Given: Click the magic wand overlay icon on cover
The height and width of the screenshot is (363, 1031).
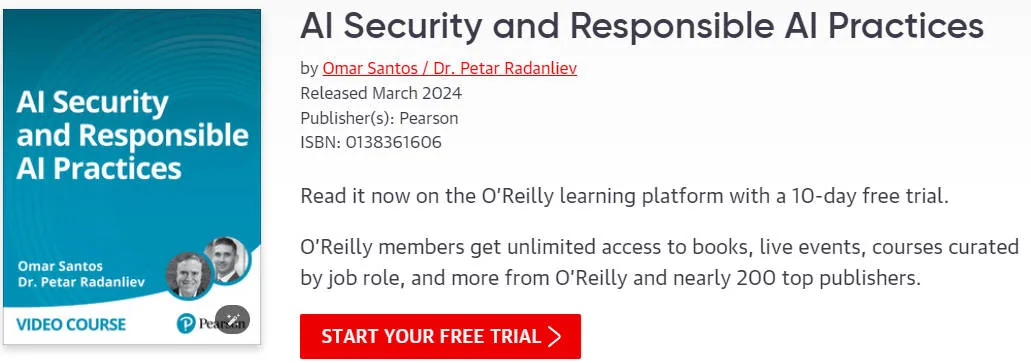Looking at the screenshot, I should (x=232, y=320).
